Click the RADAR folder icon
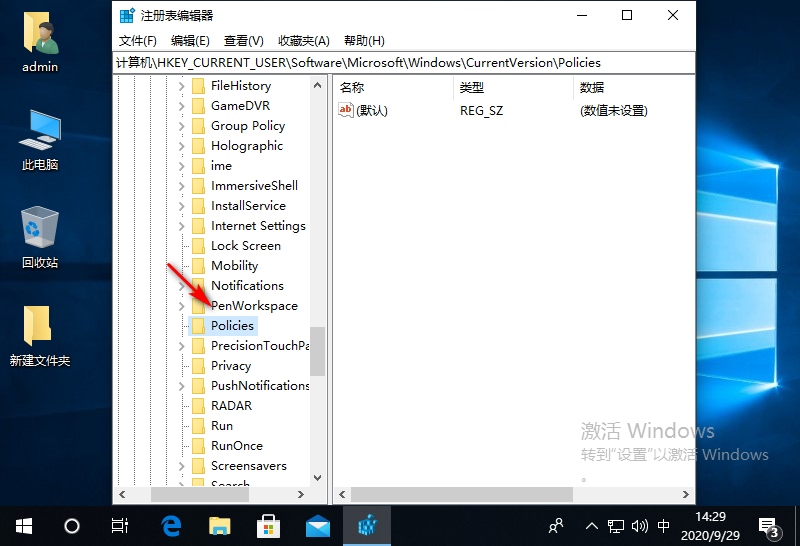This screenshot has width=800, height=546. (198, 406)
